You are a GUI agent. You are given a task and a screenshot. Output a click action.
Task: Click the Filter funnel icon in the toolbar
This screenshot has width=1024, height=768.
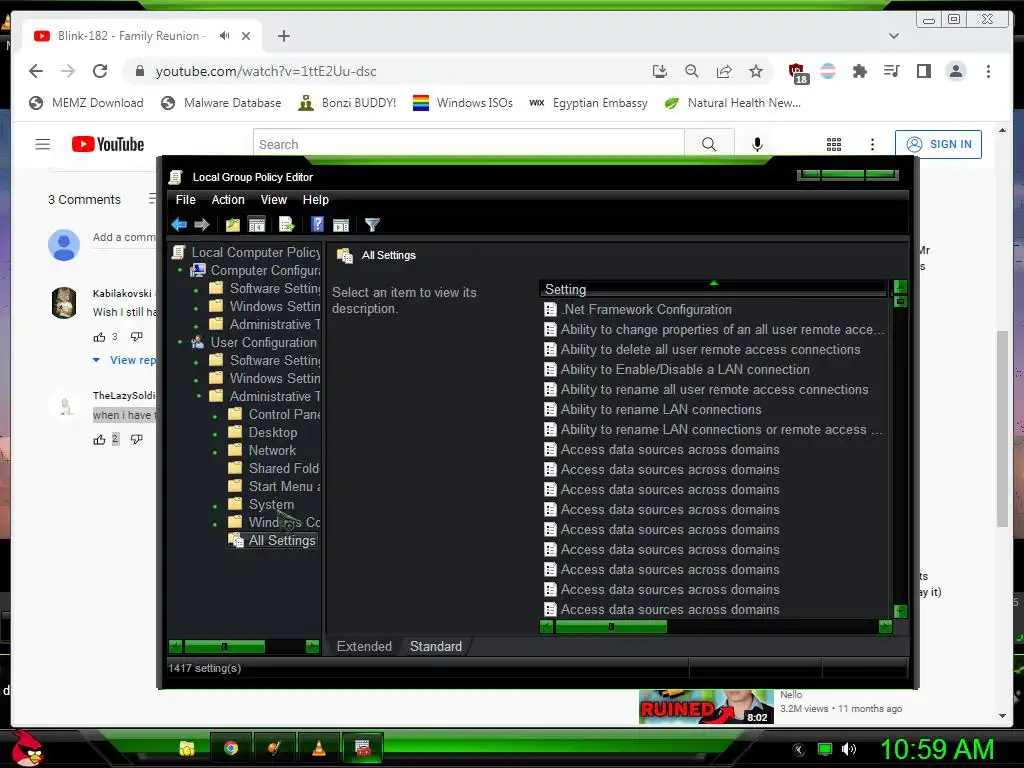pos(372,225)
